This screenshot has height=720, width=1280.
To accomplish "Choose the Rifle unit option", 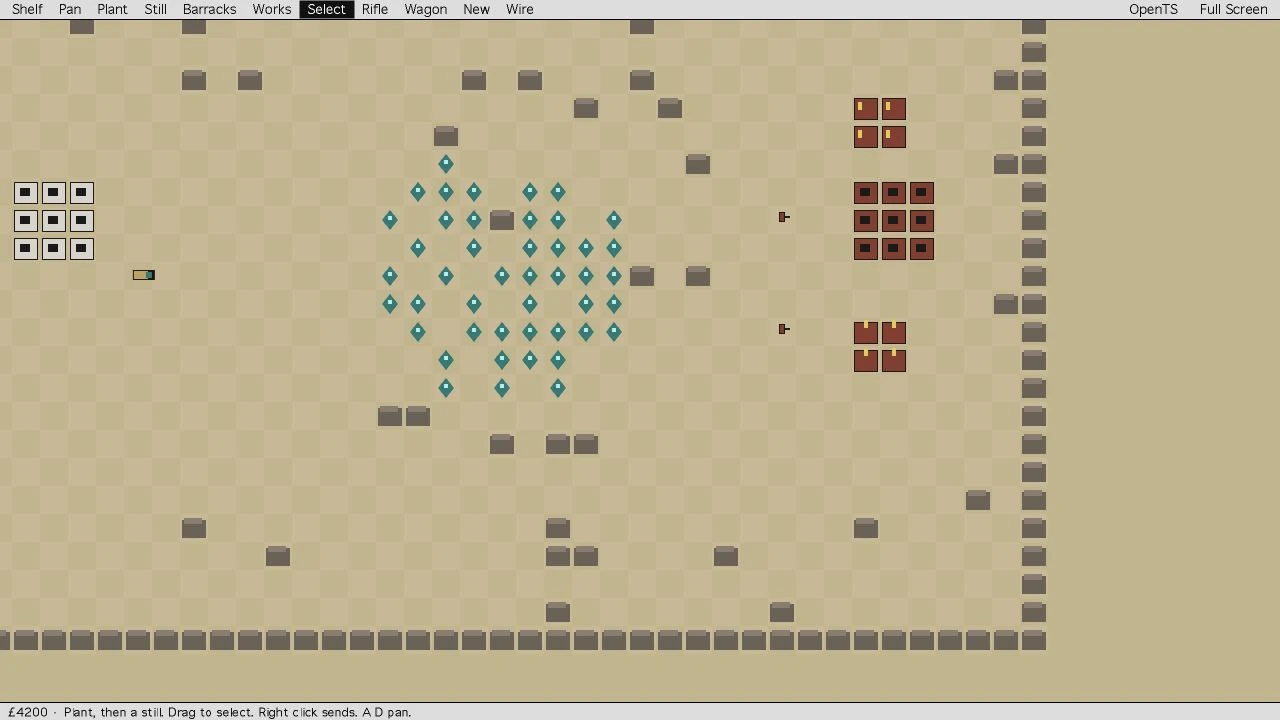I will coord(375,9).
